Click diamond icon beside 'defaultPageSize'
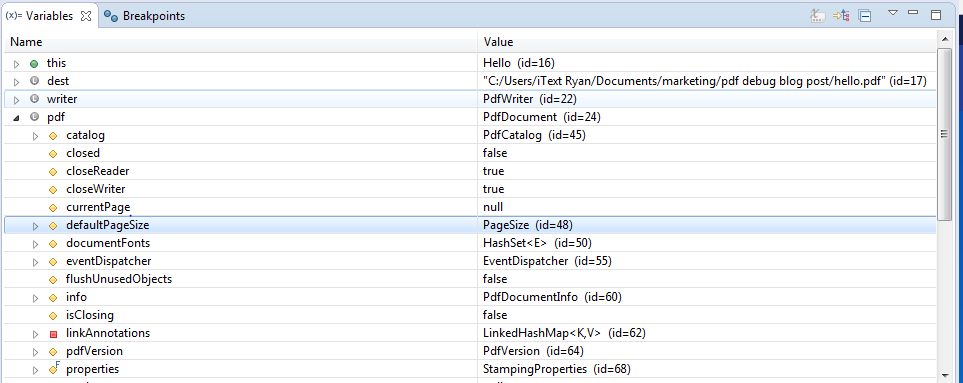The image size is (963, 383). click(53, 226)
